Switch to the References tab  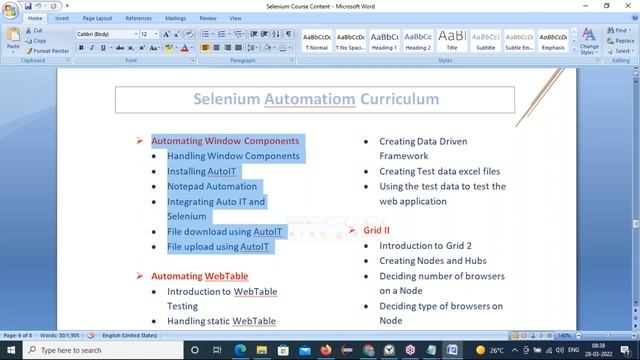(x=138, y=18)
